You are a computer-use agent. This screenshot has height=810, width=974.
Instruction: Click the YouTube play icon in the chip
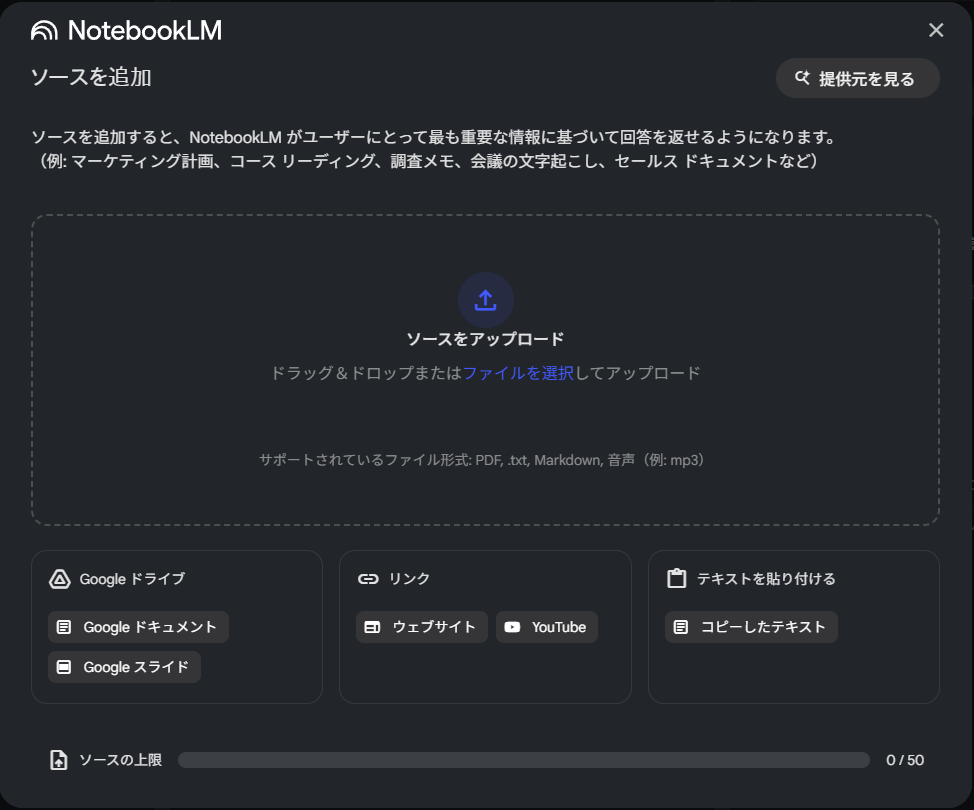coord(513,627)
